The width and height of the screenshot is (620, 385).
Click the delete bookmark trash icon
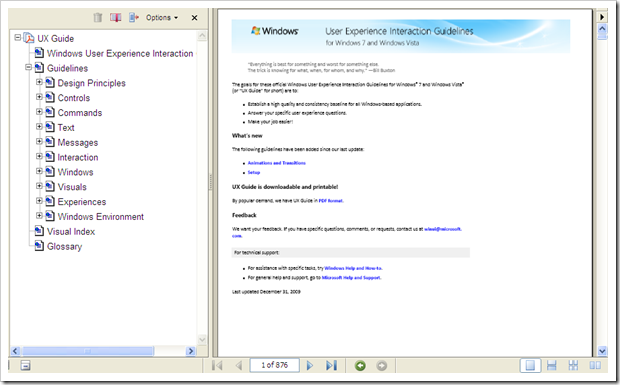tap(98, 17)
